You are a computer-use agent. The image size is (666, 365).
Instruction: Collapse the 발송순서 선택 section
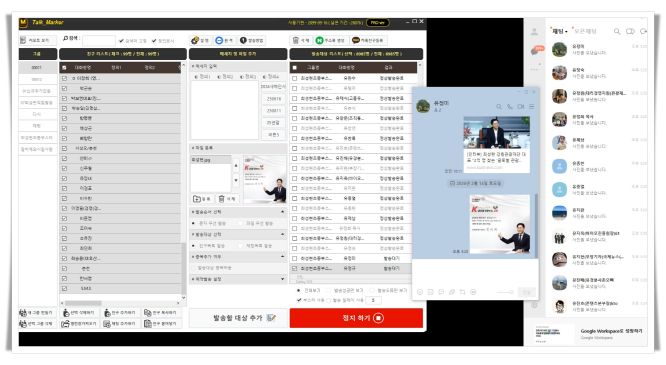282,212
